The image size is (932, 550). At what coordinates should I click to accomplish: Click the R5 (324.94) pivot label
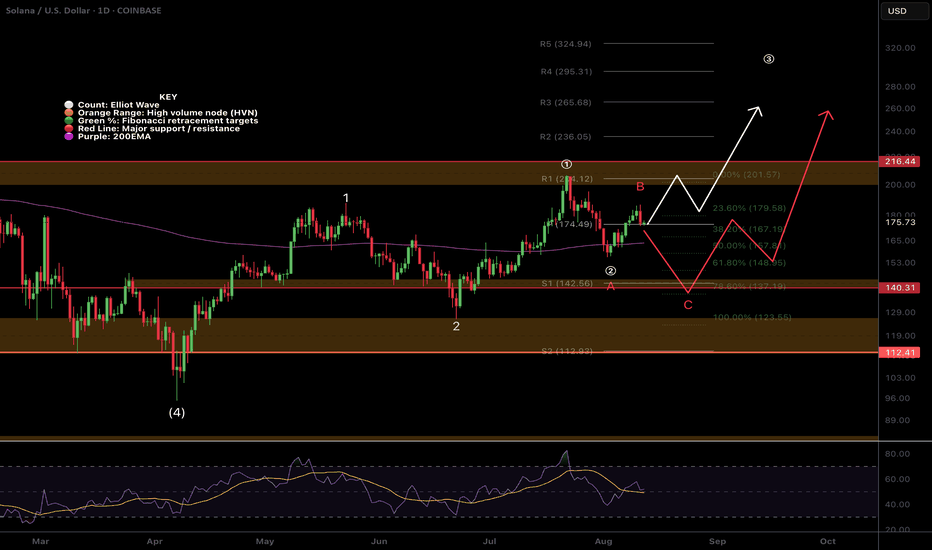coord(565,44)
